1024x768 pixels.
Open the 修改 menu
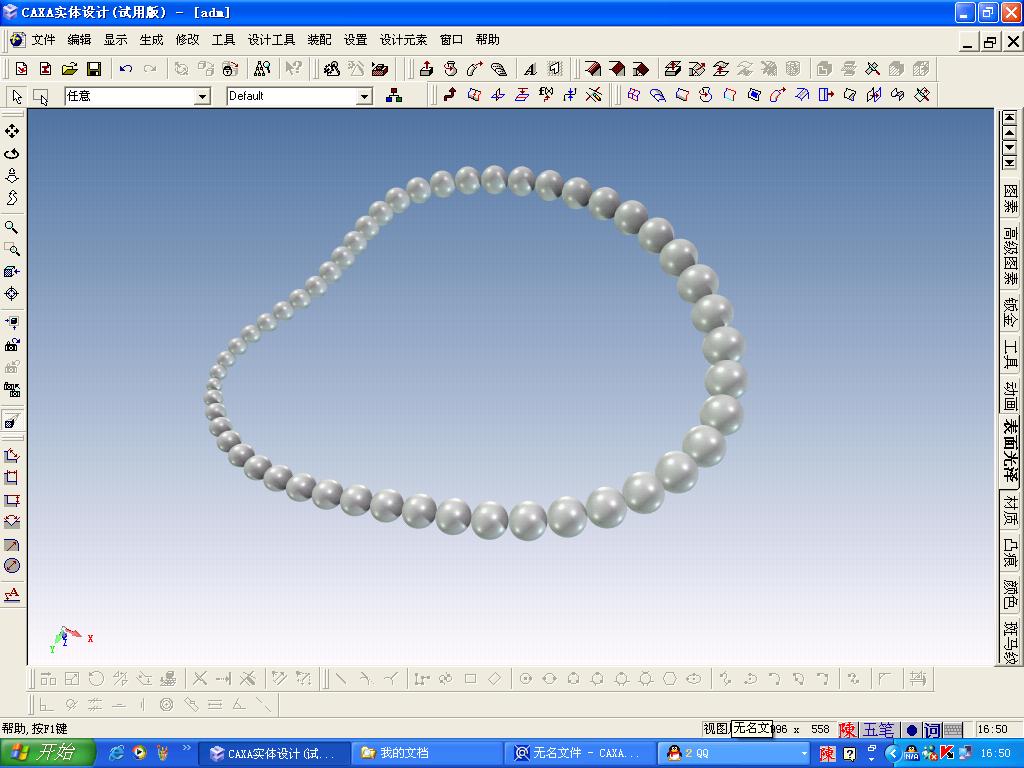pos(187,40)
